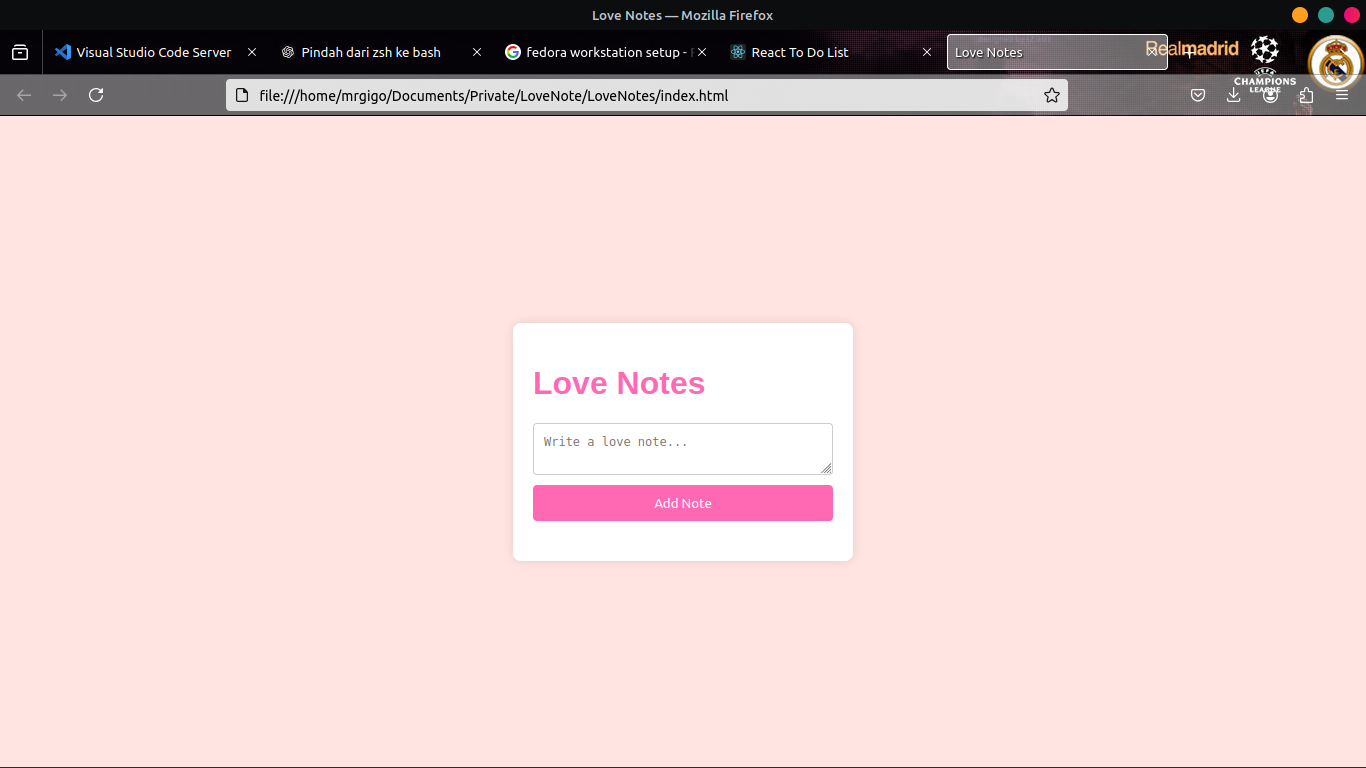The width and height of the screenshot is (1366, 768).
Task: Close the React To Do List tab
Action: coord(927,52)
